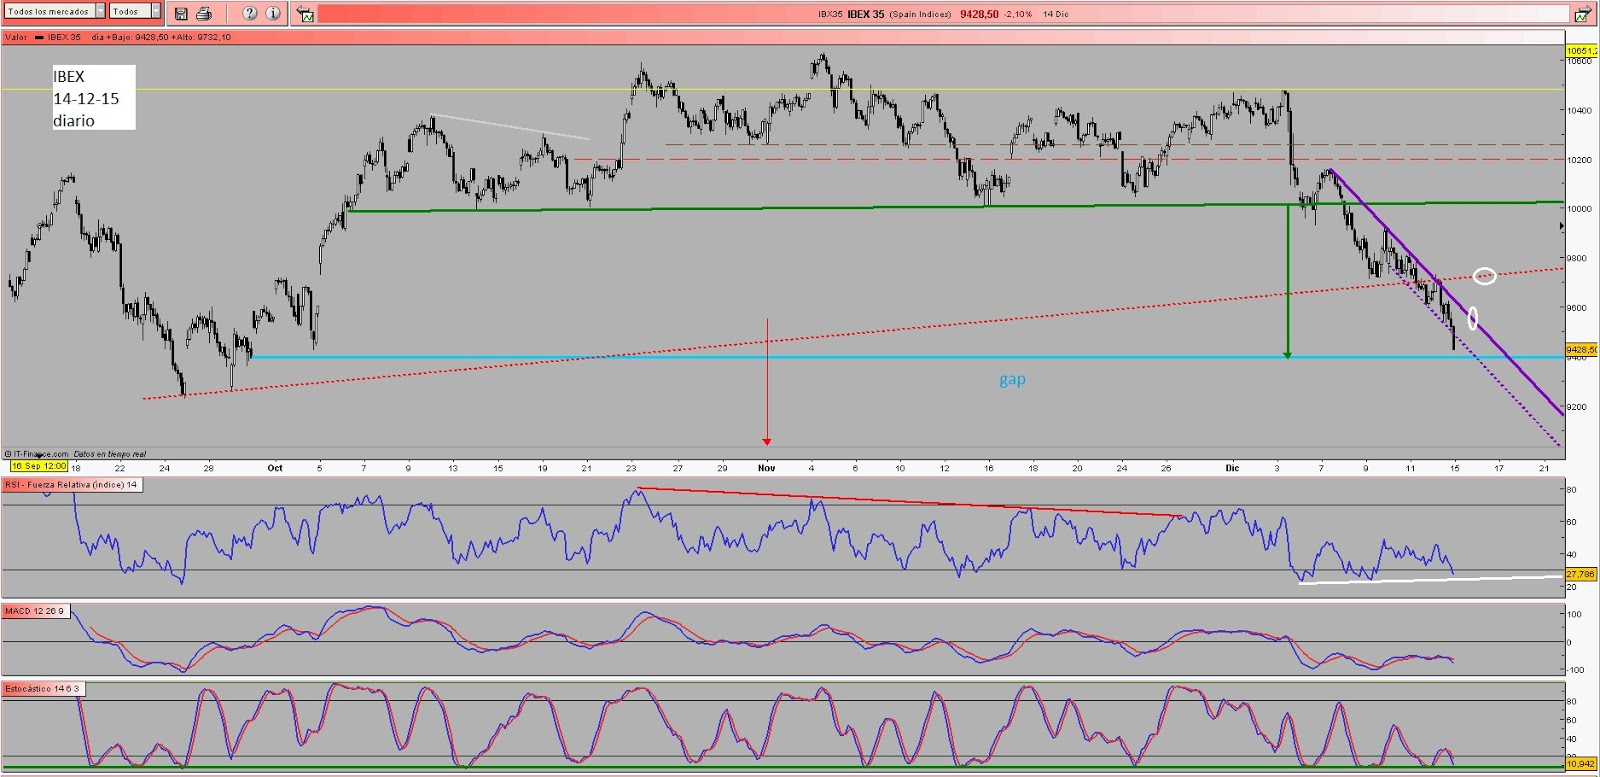Open the 'Todos los mercados' market dropdown
This screenshot has width=1600, height=777.
click(x=54, y=11)
